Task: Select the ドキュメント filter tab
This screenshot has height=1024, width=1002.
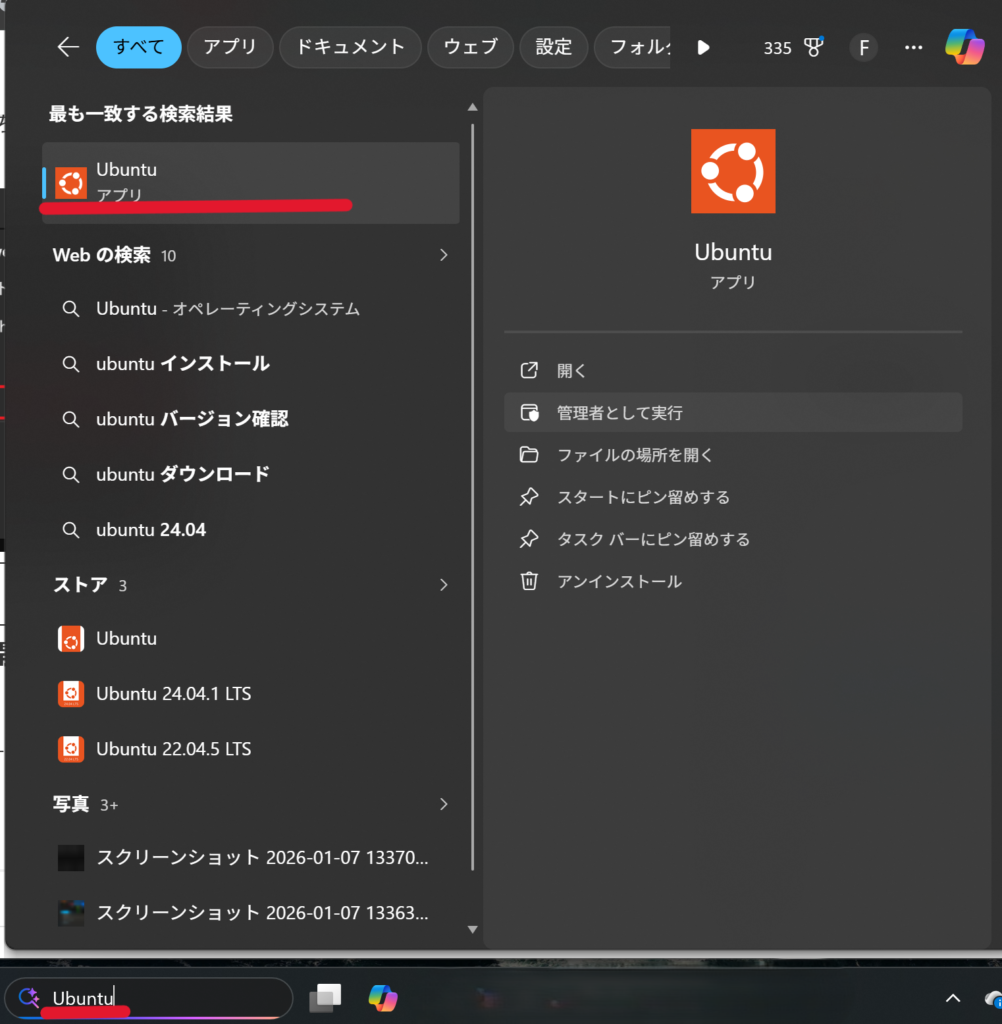Action: pyautogui.click(x=348, y=47)
